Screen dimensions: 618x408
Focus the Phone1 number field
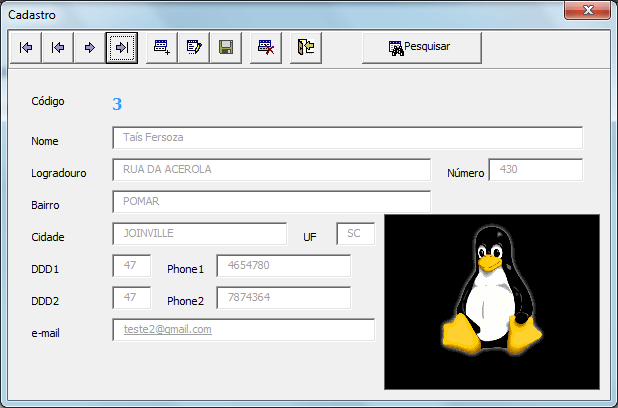point(283,266)
